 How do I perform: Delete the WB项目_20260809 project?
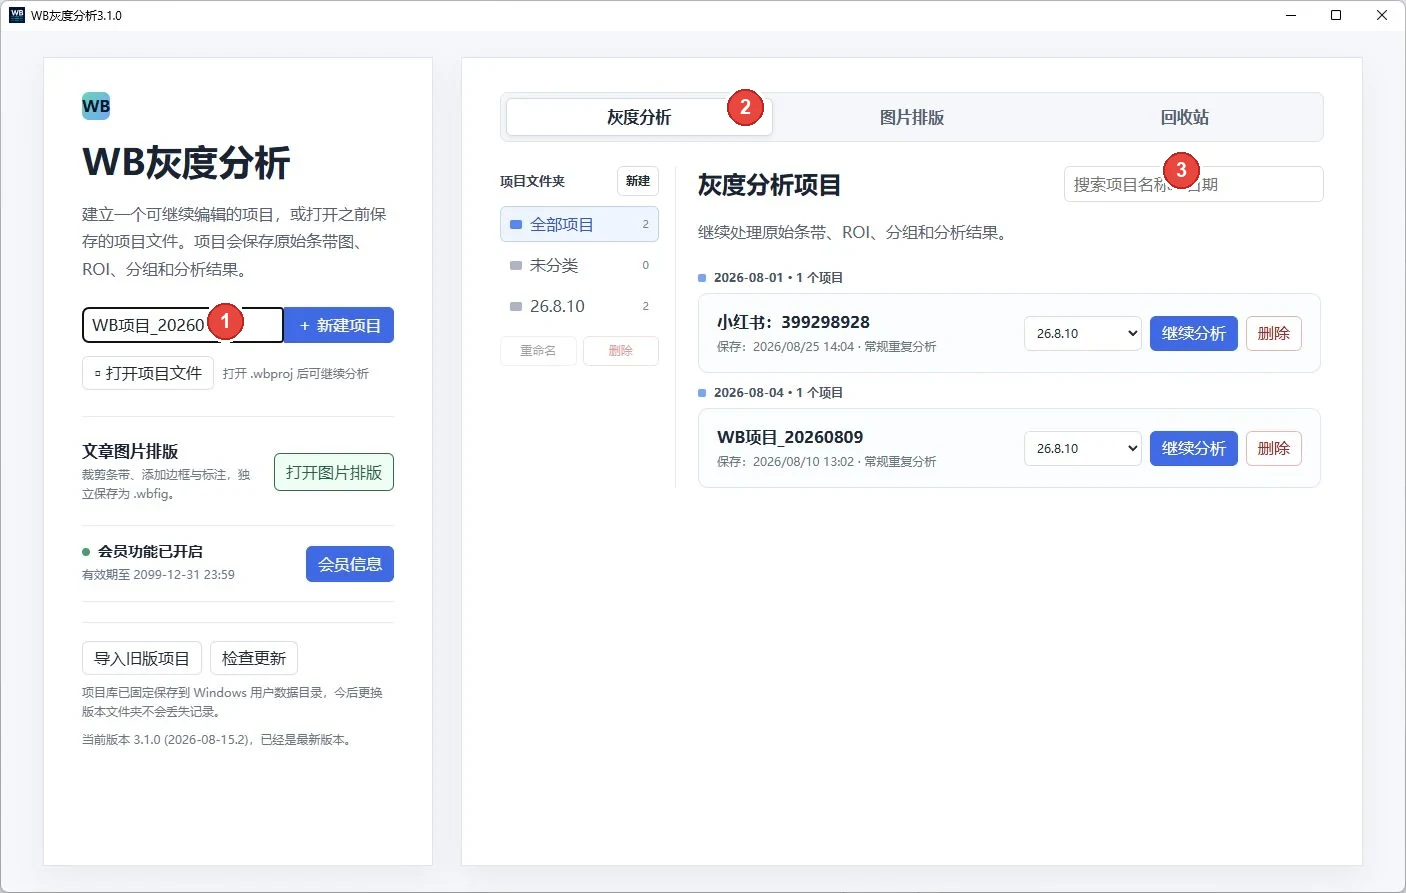1274,448
